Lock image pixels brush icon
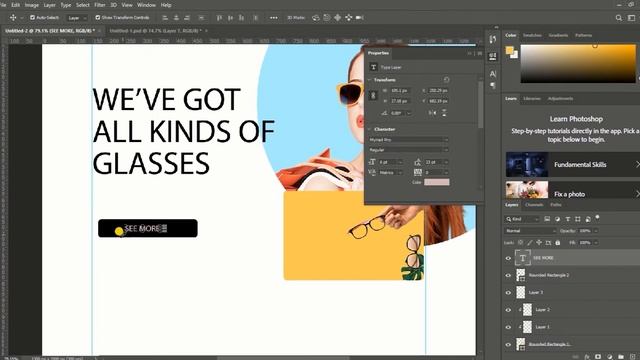640x360 pixels. click(x=530, y=242)
